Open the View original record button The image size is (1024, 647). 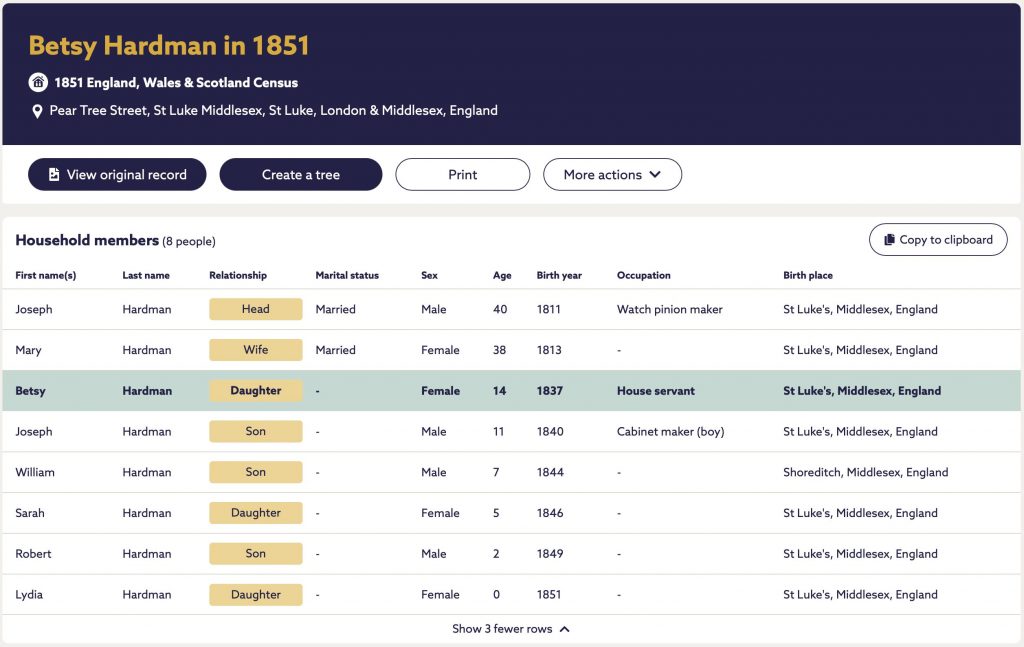pos(117,174)
